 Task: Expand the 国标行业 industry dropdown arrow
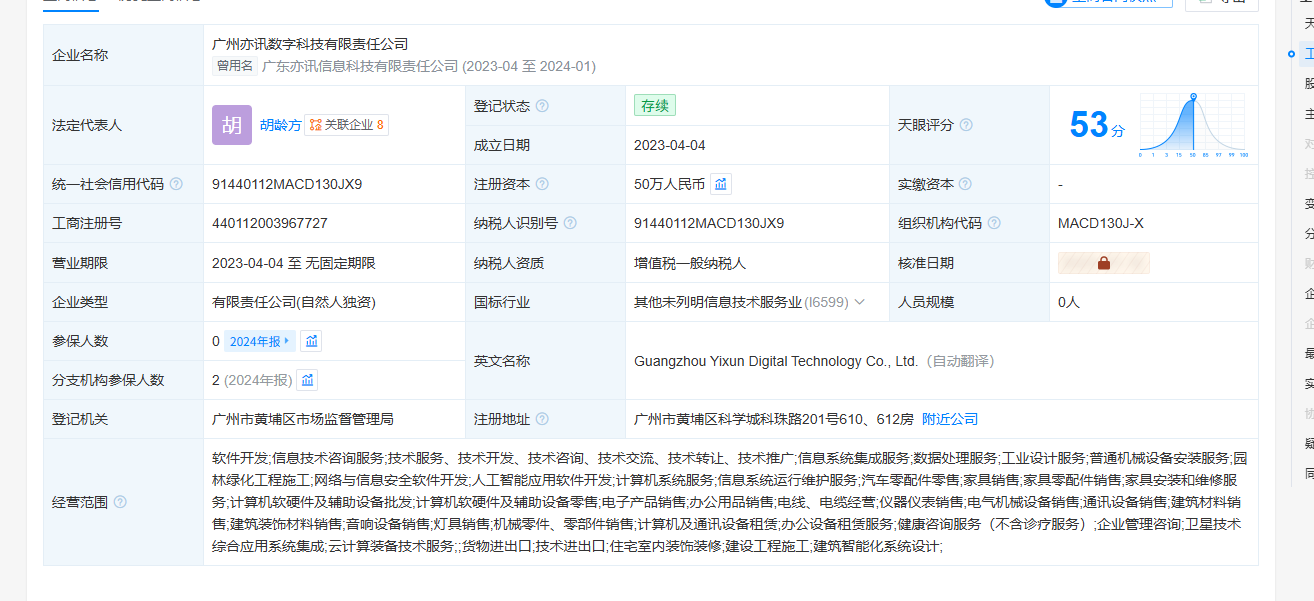tap(859, 302)
